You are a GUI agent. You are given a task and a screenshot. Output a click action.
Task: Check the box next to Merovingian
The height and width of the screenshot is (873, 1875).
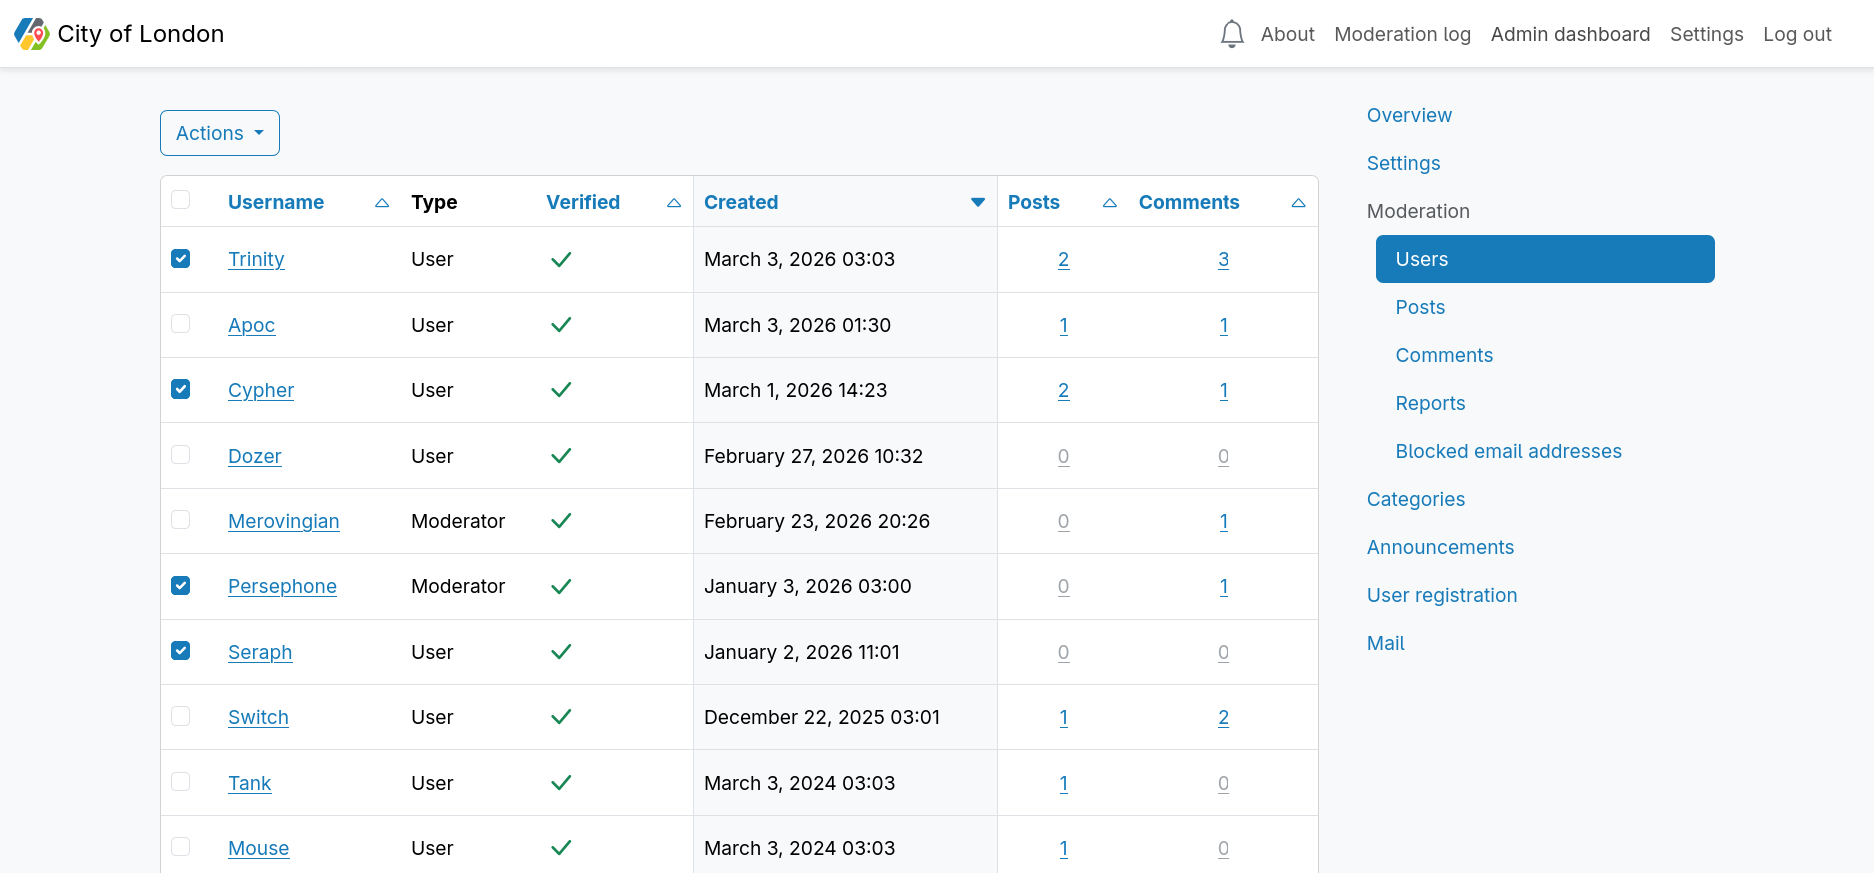(181, 520)
